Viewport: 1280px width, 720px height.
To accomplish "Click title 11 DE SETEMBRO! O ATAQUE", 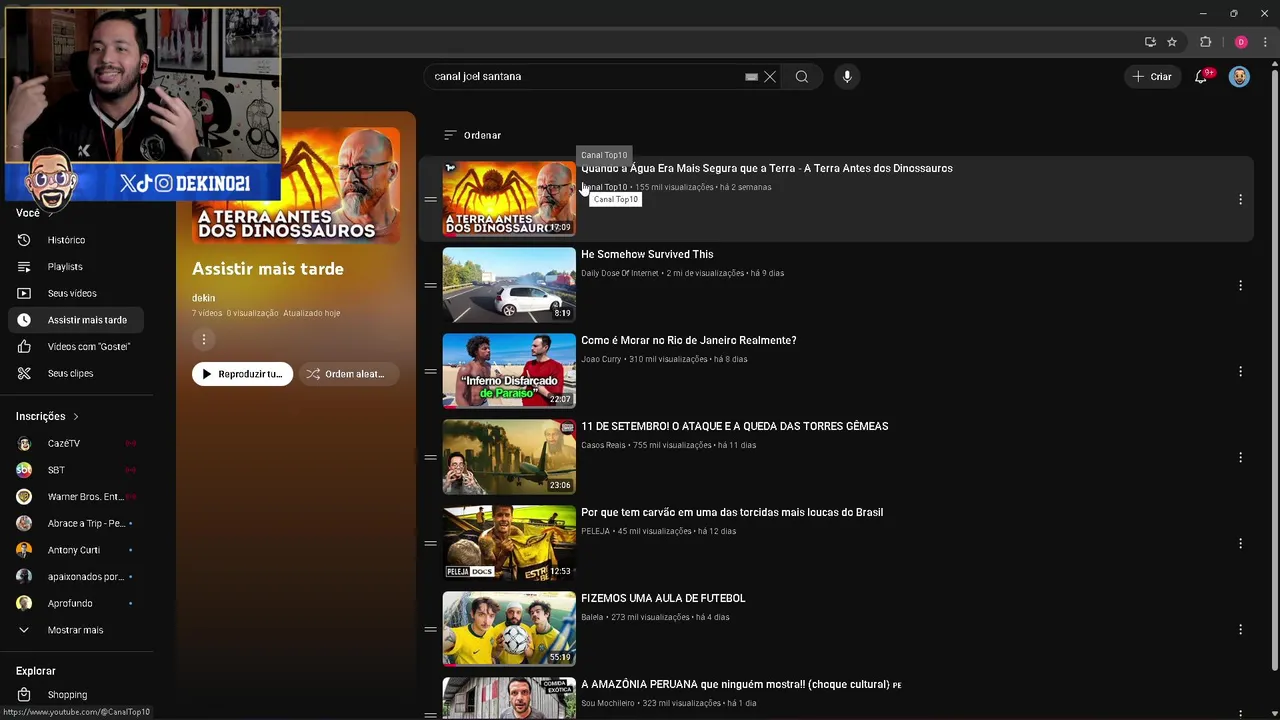I will (x=735, y=427).
